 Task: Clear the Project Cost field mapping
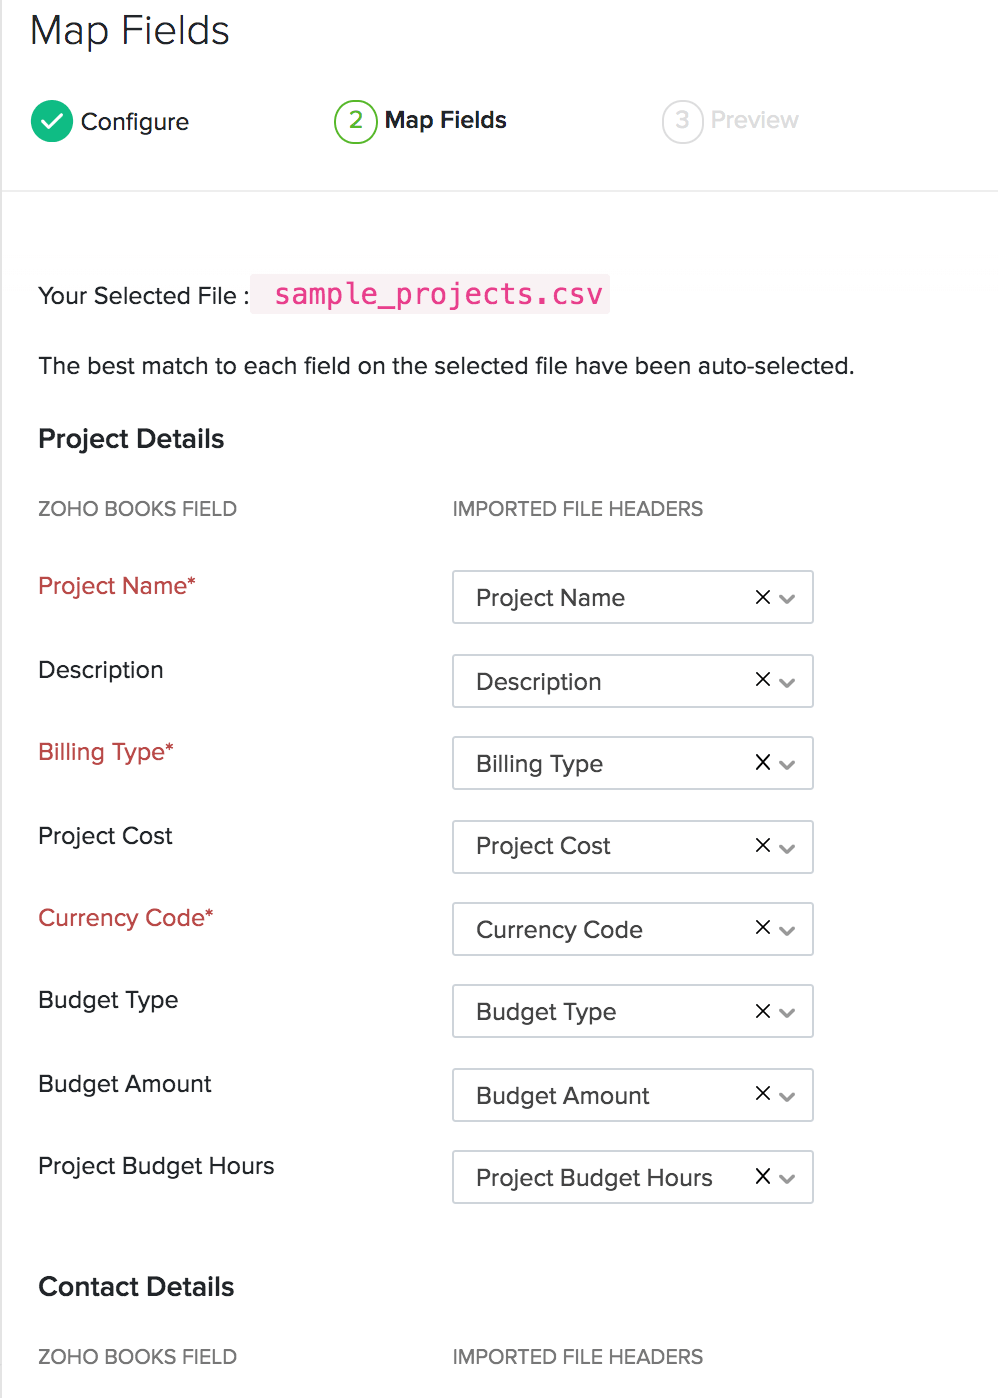pos(762,846)
